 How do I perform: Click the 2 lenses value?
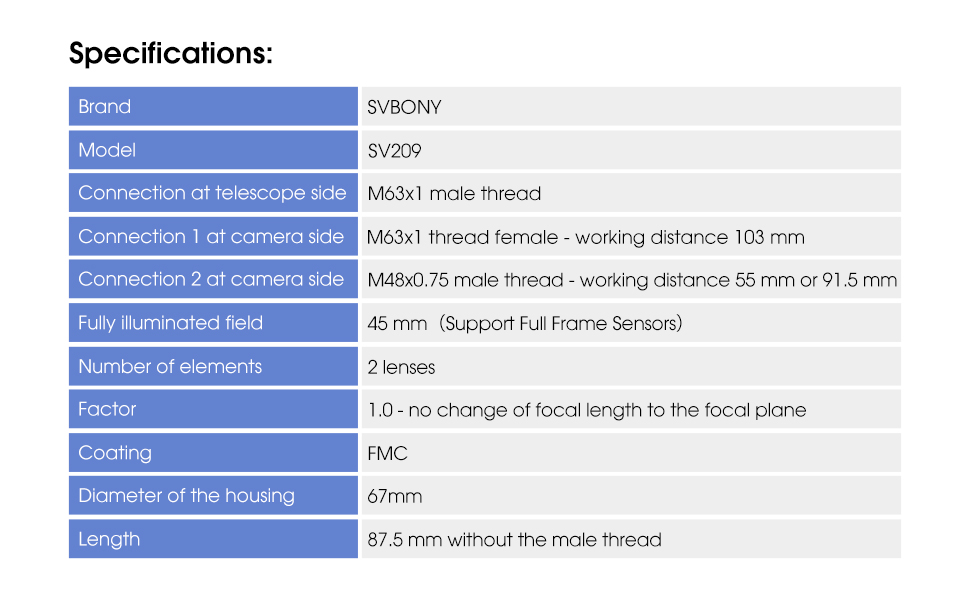(x=401, y=367)
